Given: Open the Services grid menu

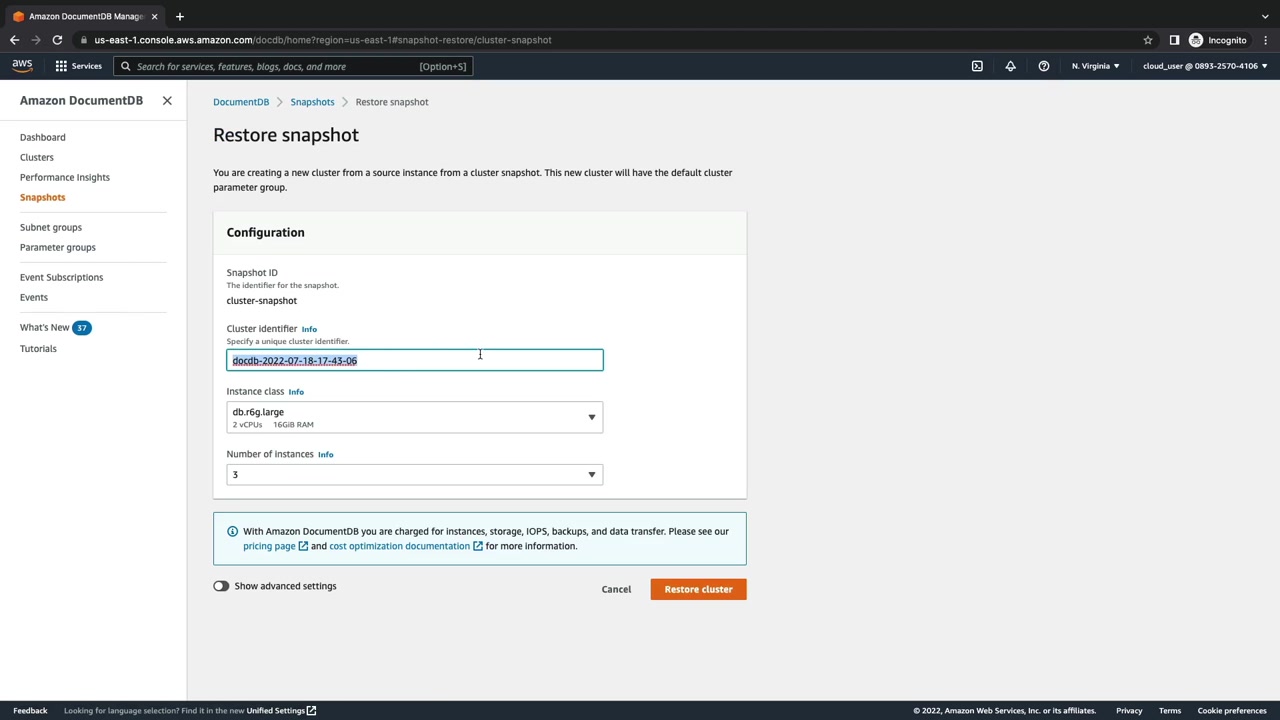Looking at the screenshot, I should point(78,66).
